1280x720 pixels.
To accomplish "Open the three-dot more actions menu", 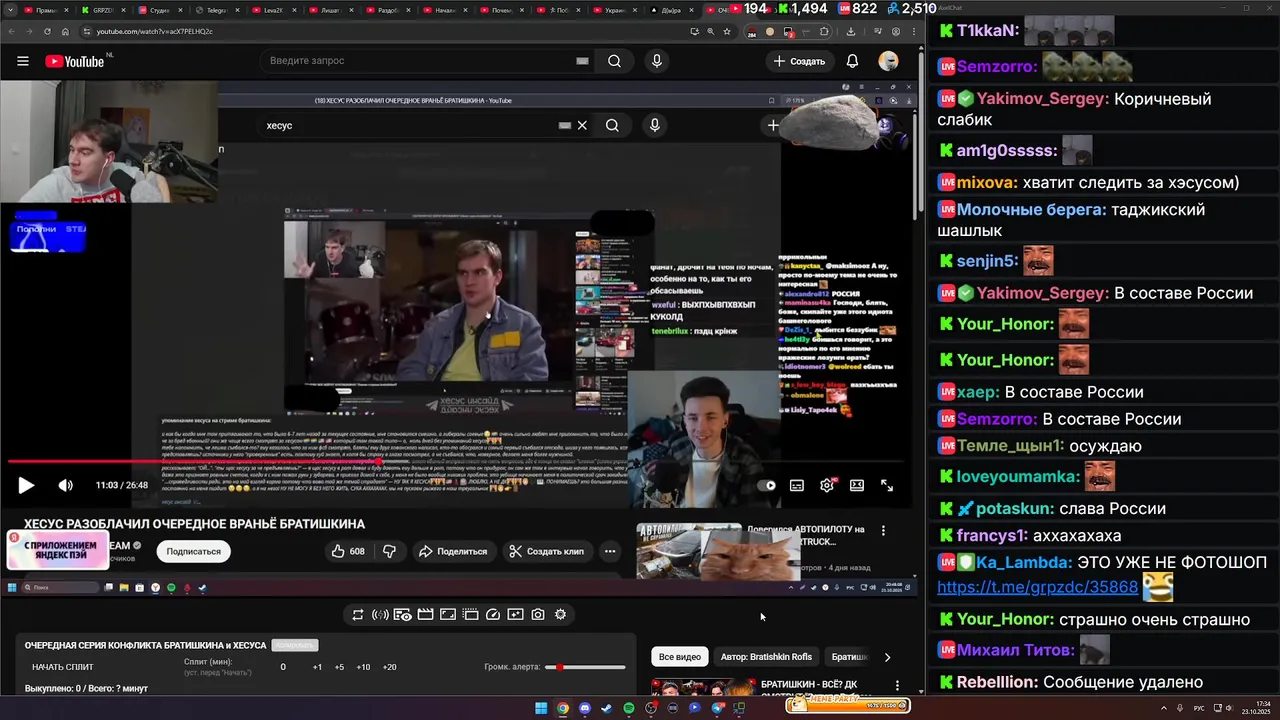I will tap(610, 551).
